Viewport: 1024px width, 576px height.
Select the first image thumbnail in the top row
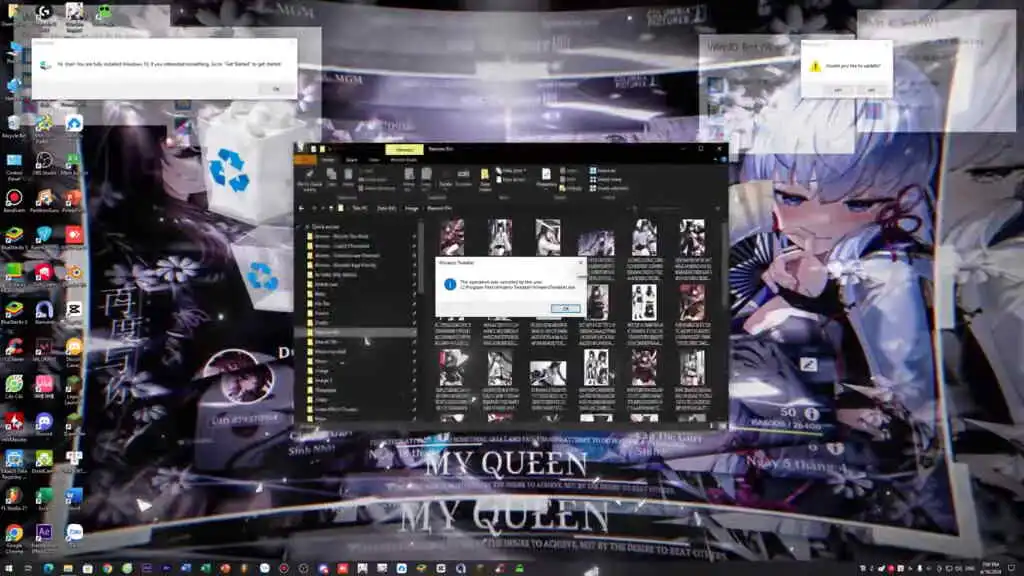pyautogui.click(x=452, y=236)
